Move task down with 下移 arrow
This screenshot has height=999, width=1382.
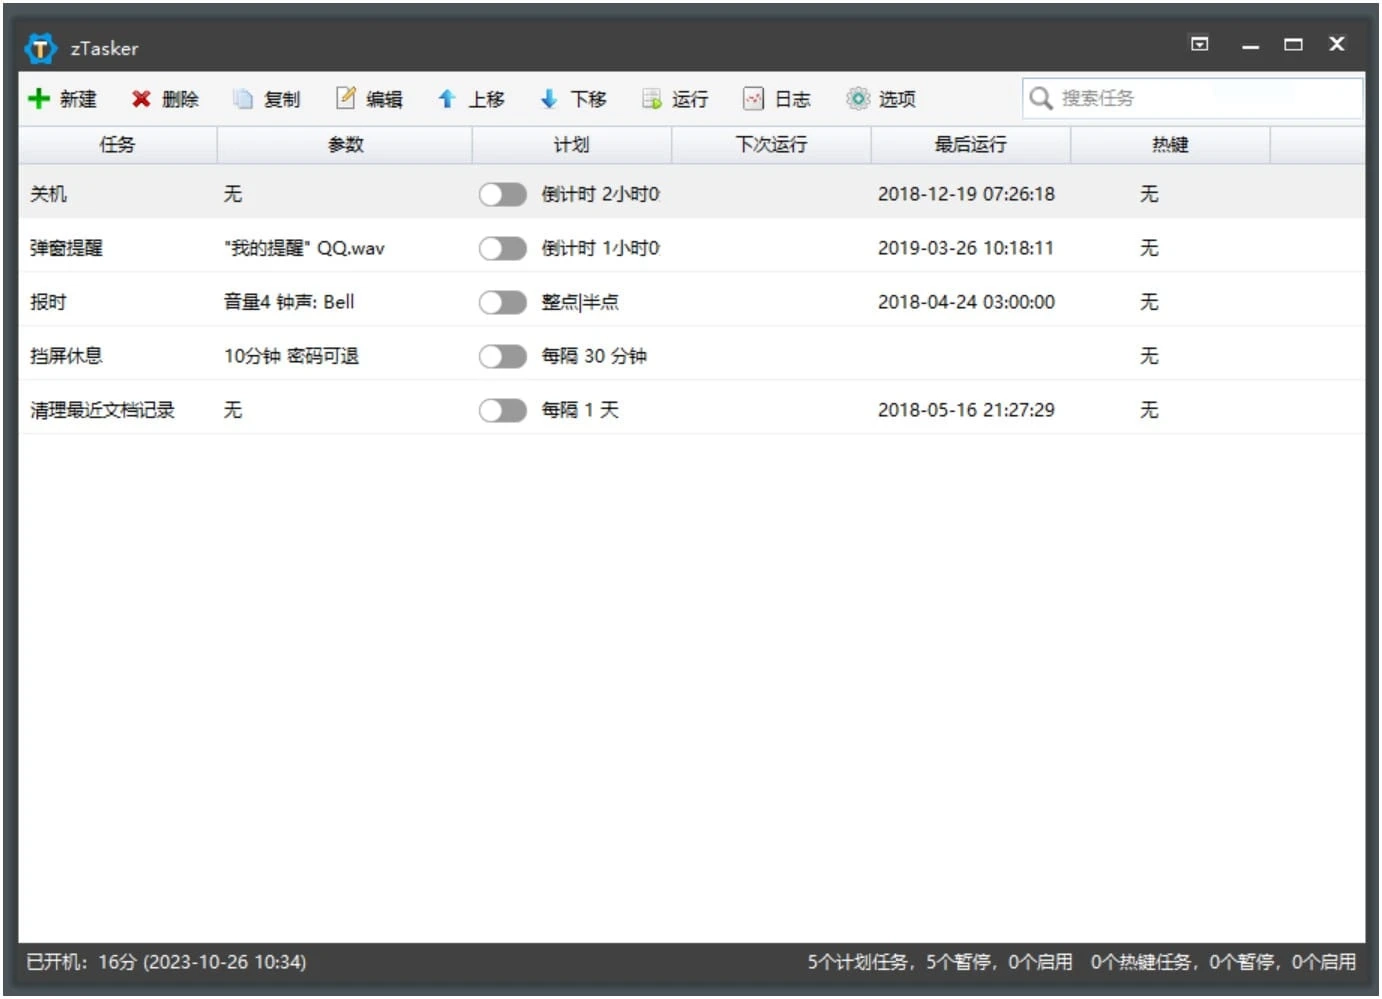(x=549, y=99)
